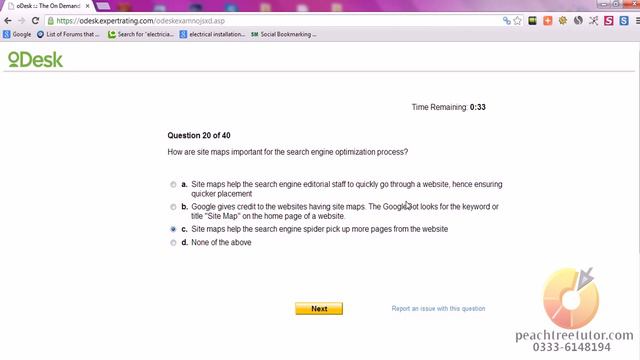Screen dimensions: 640x360
Task: Open the dark green extension icon
Action: pos(532,21)
